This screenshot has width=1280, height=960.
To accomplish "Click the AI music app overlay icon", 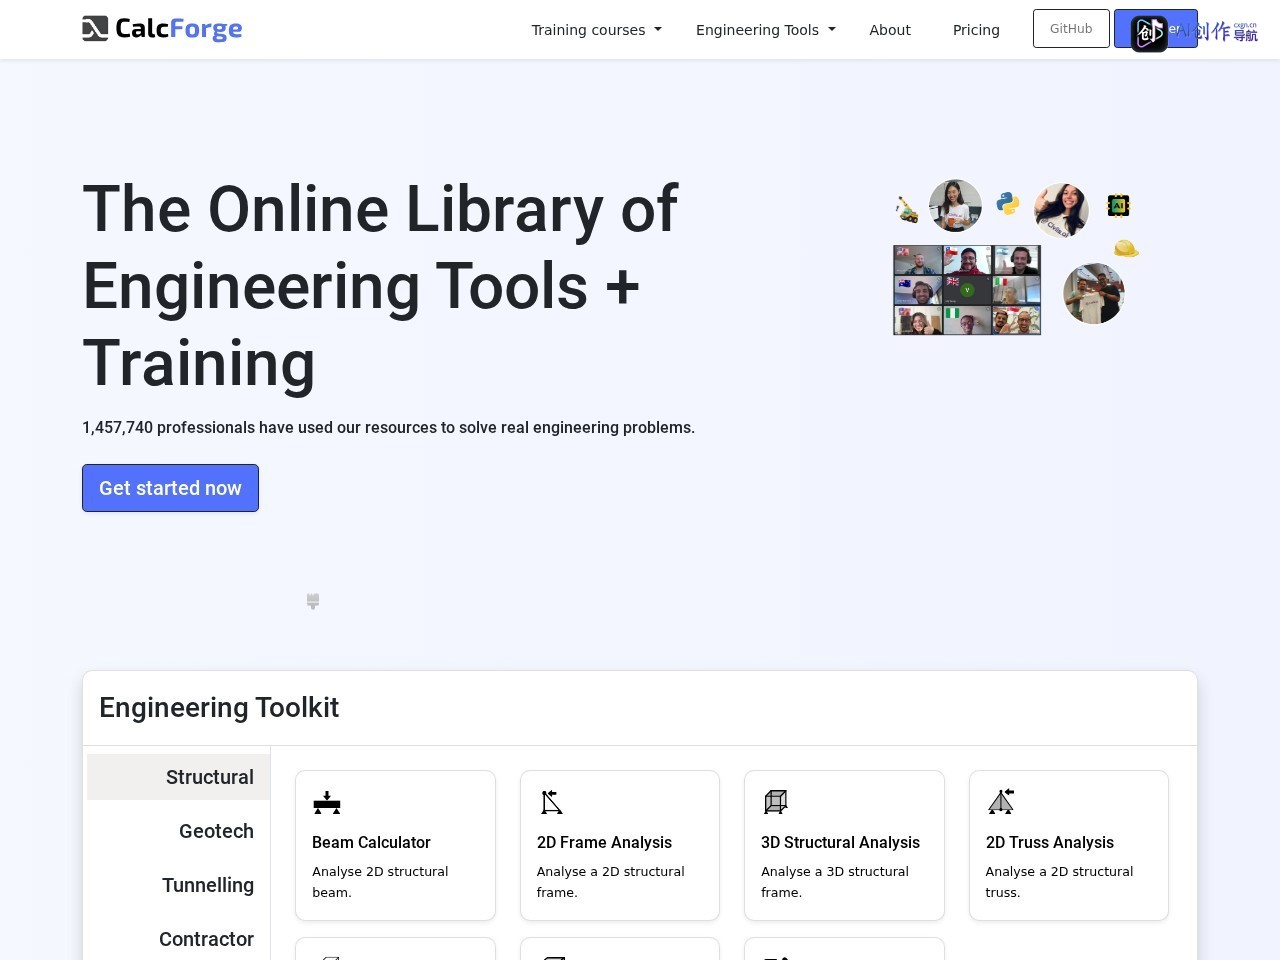I will pos(1149,34).
